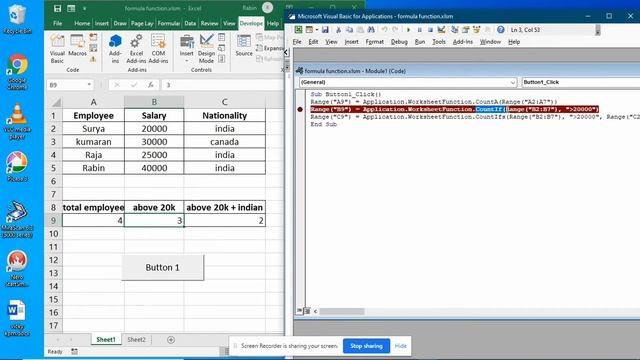Switch to the Home ribbon tab

[x=82, y=24]
